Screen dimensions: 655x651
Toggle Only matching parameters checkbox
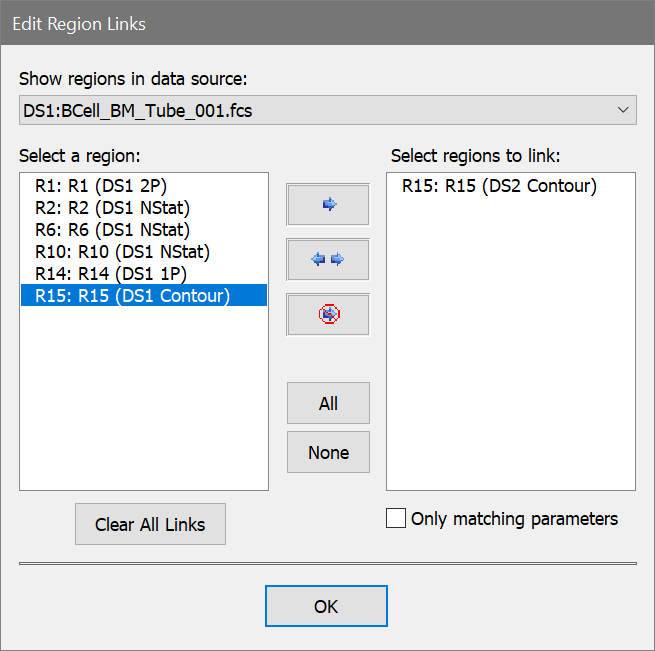(x=396, y=518)
